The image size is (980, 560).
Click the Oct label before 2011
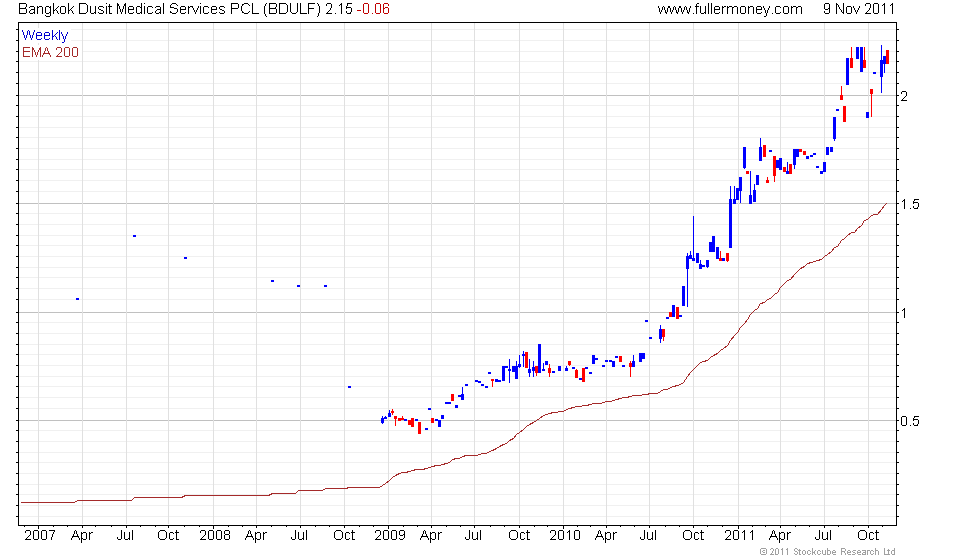[693, 535]
